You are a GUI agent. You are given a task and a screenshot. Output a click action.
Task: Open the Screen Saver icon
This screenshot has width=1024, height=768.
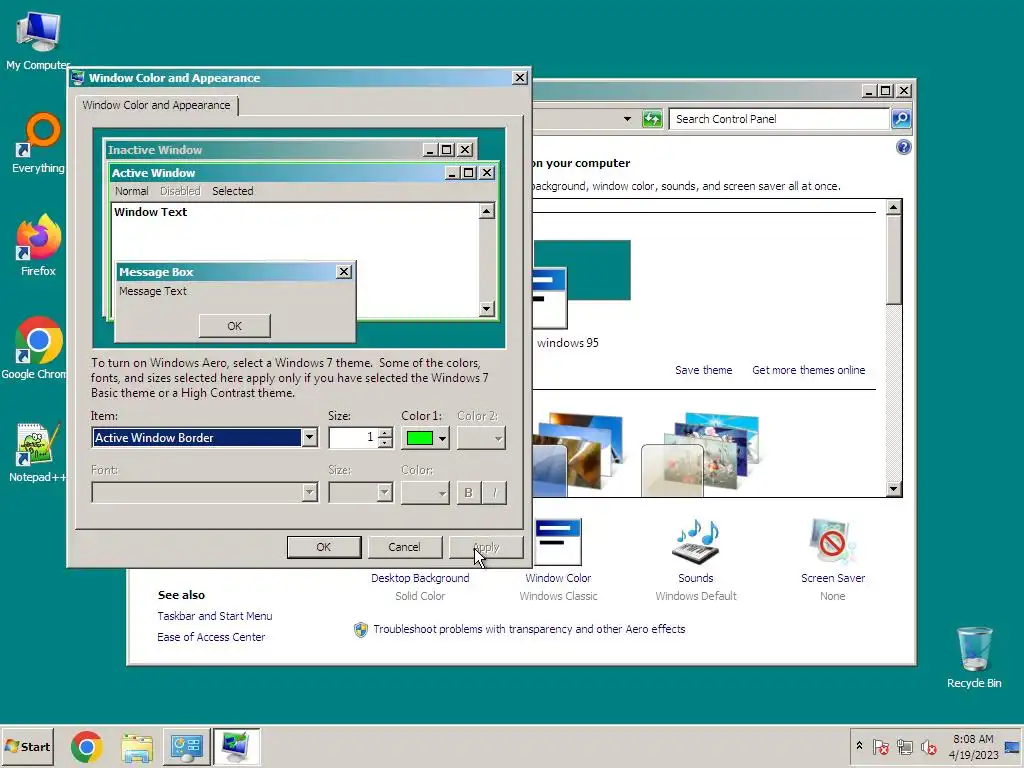coord(833,542)
